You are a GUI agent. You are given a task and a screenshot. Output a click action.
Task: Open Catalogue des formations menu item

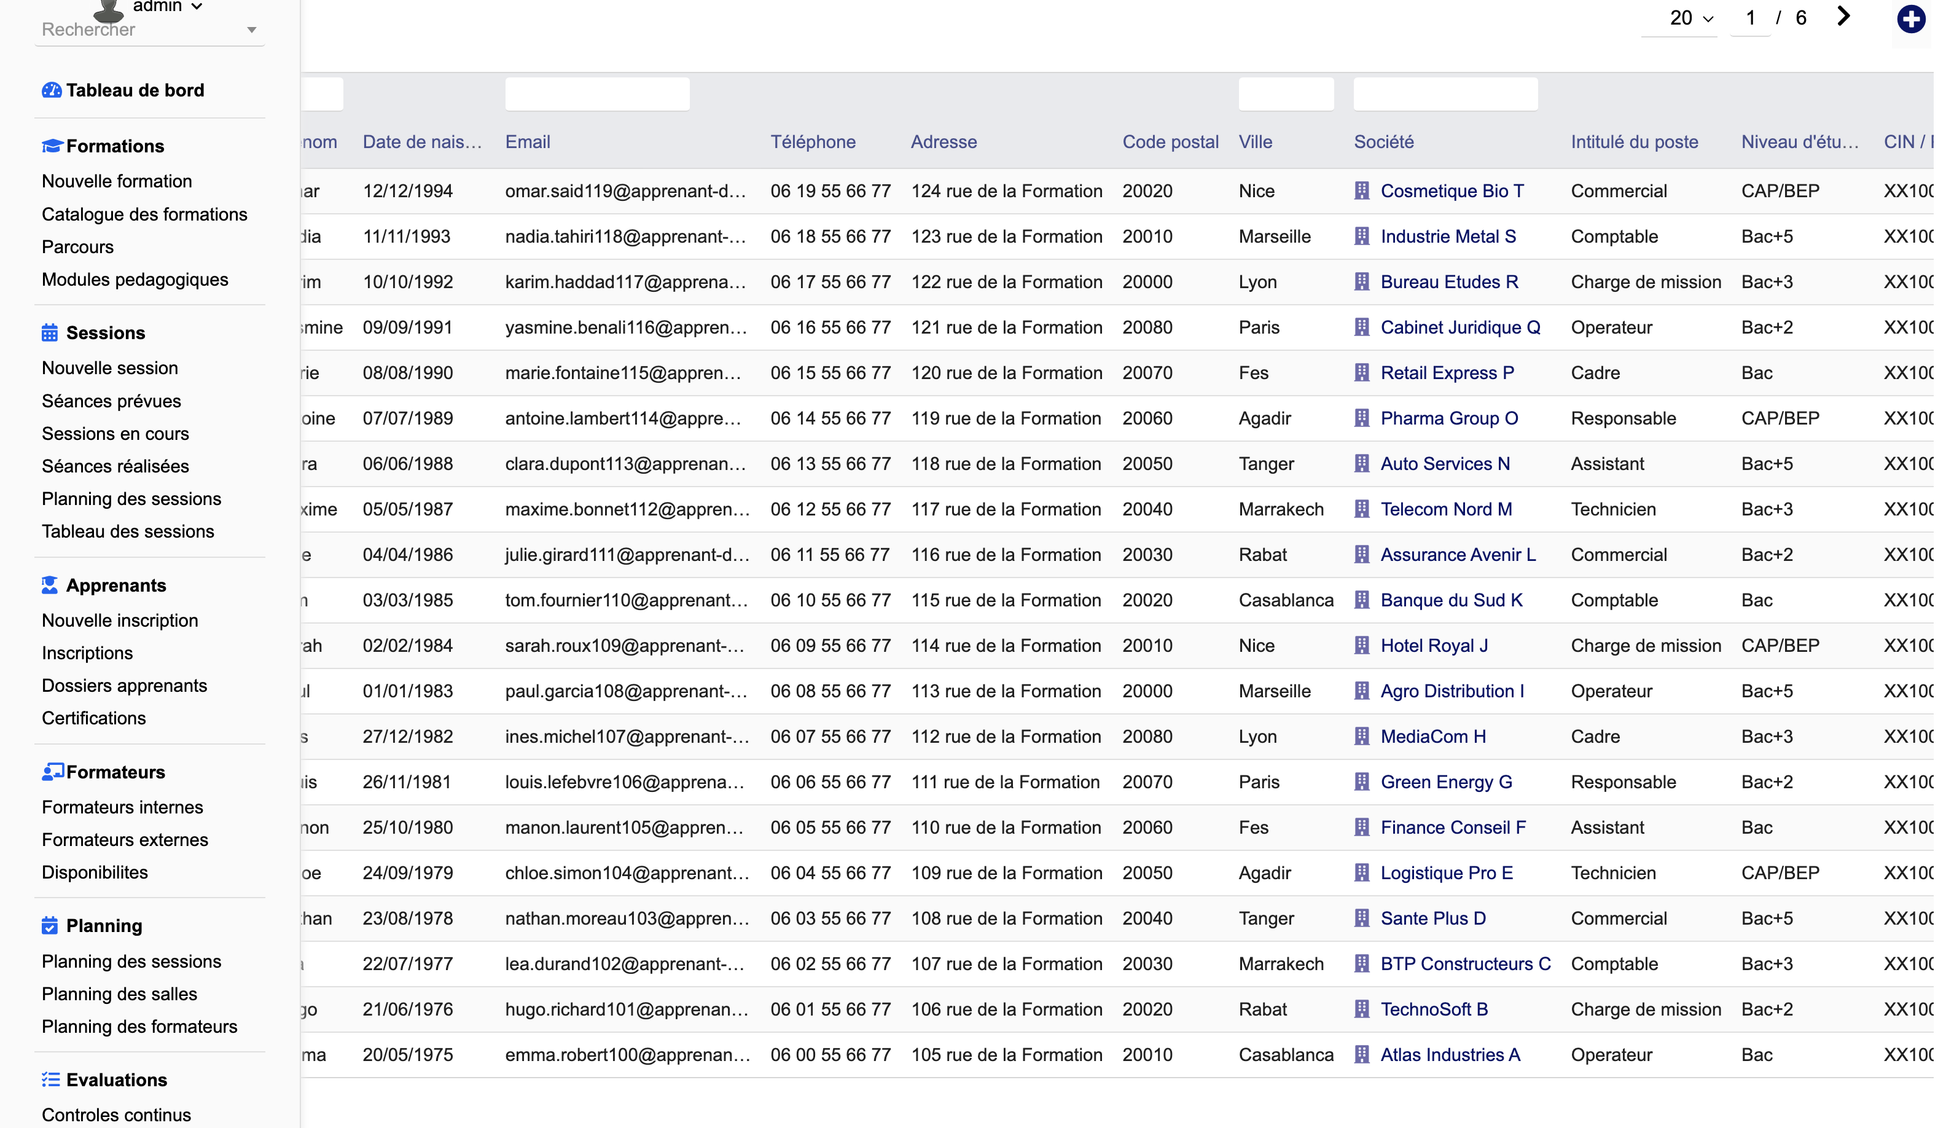[144, 214]
